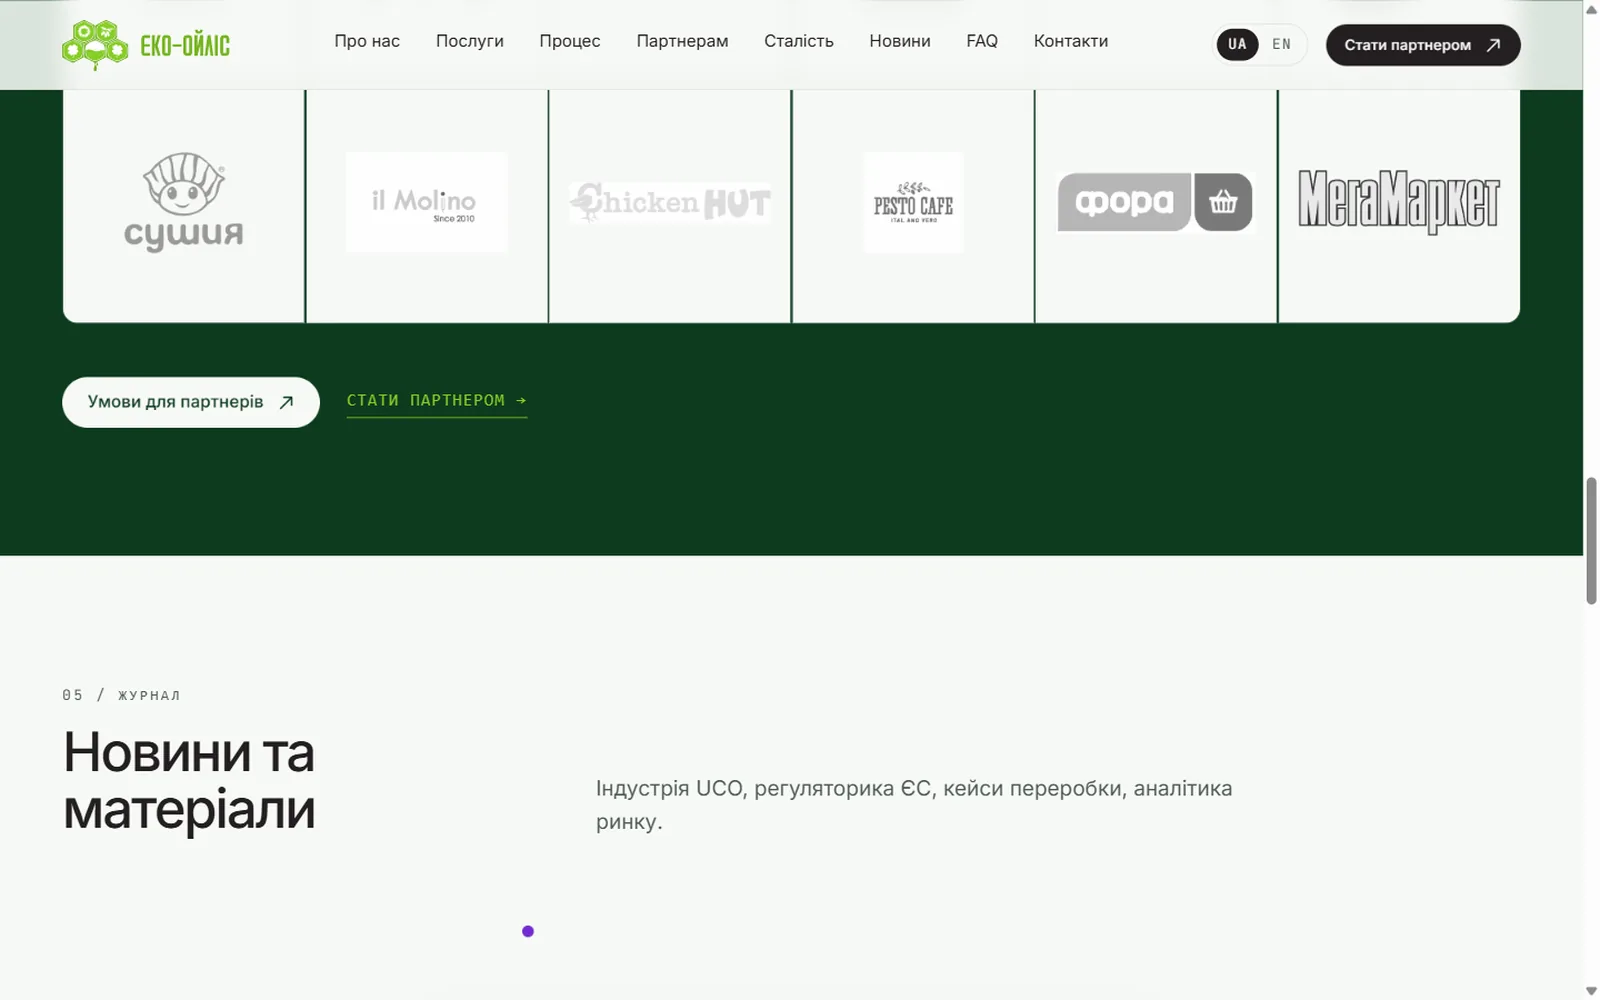The width and height of the screenshot is (1600, 1000).
Task: Open the Сушия partner logo
Action: point(183,202)
